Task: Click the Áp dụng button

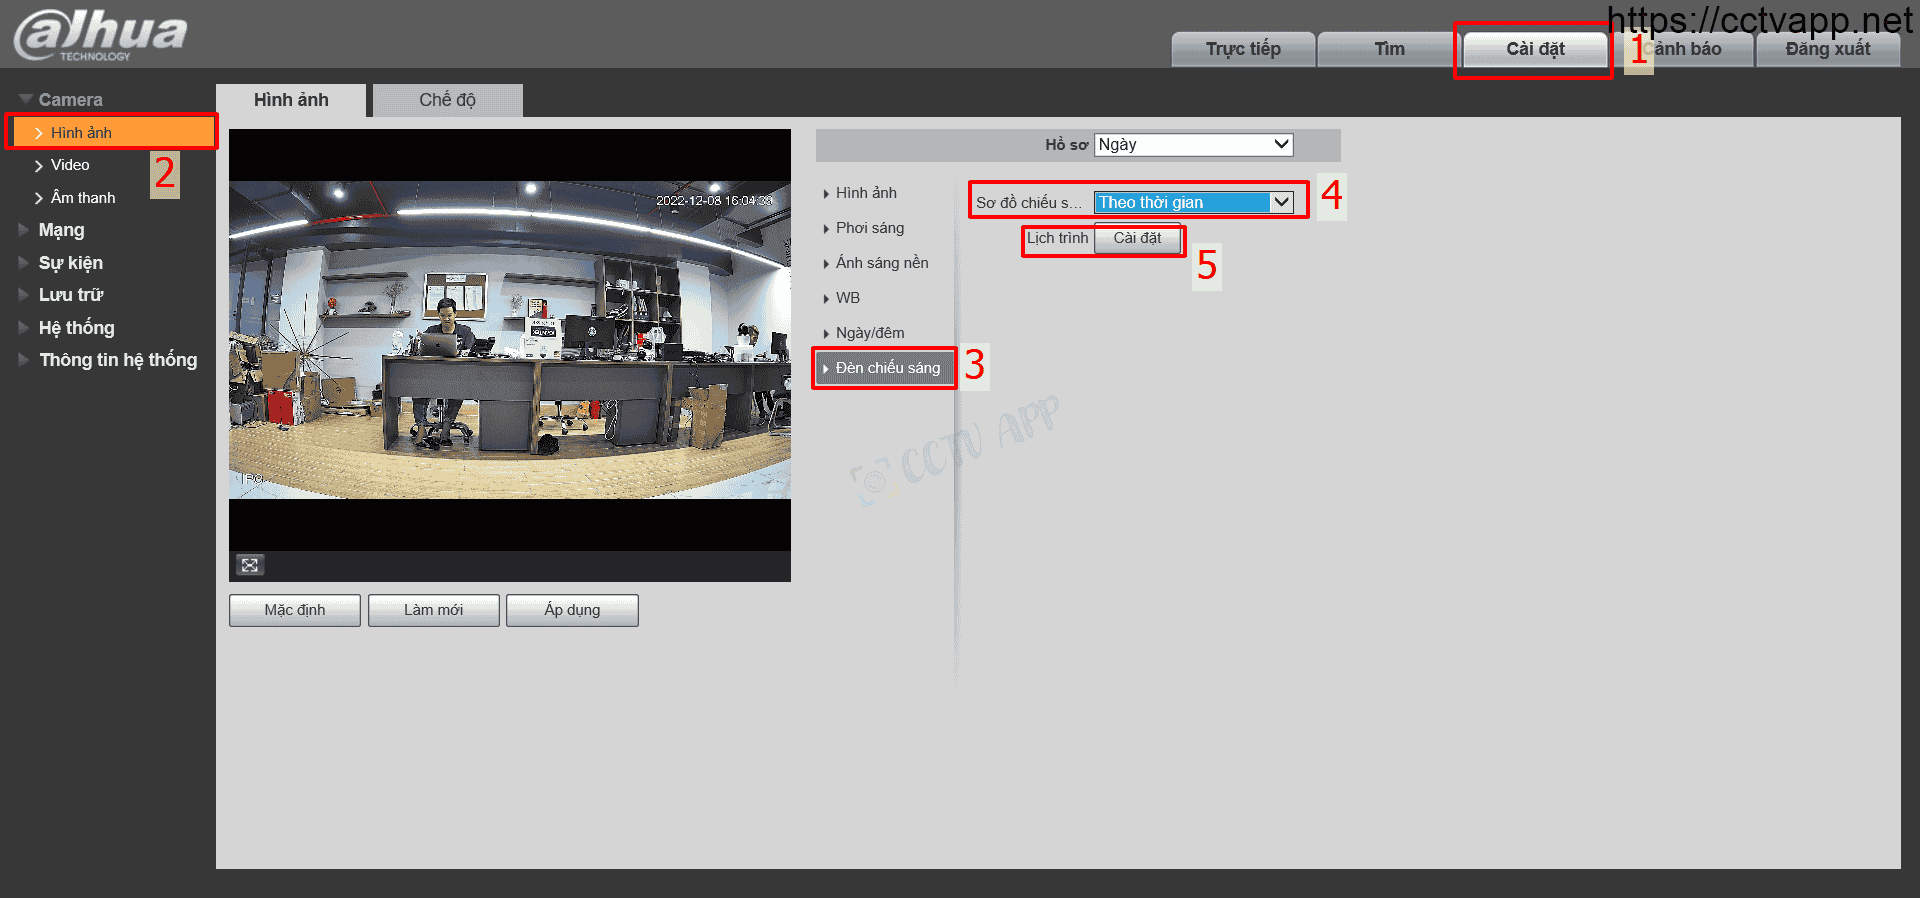Action: click(572, 610)
